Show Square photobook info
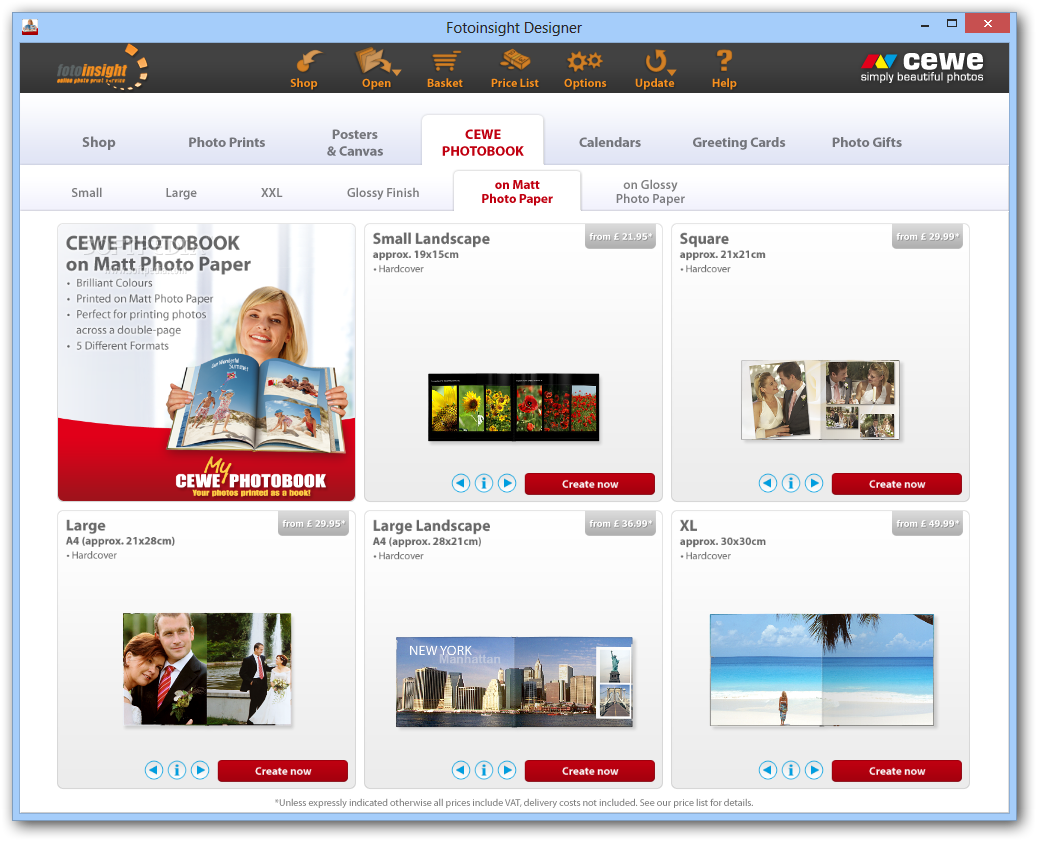This screenshot has width=1037, height=841. click(791, 483)
